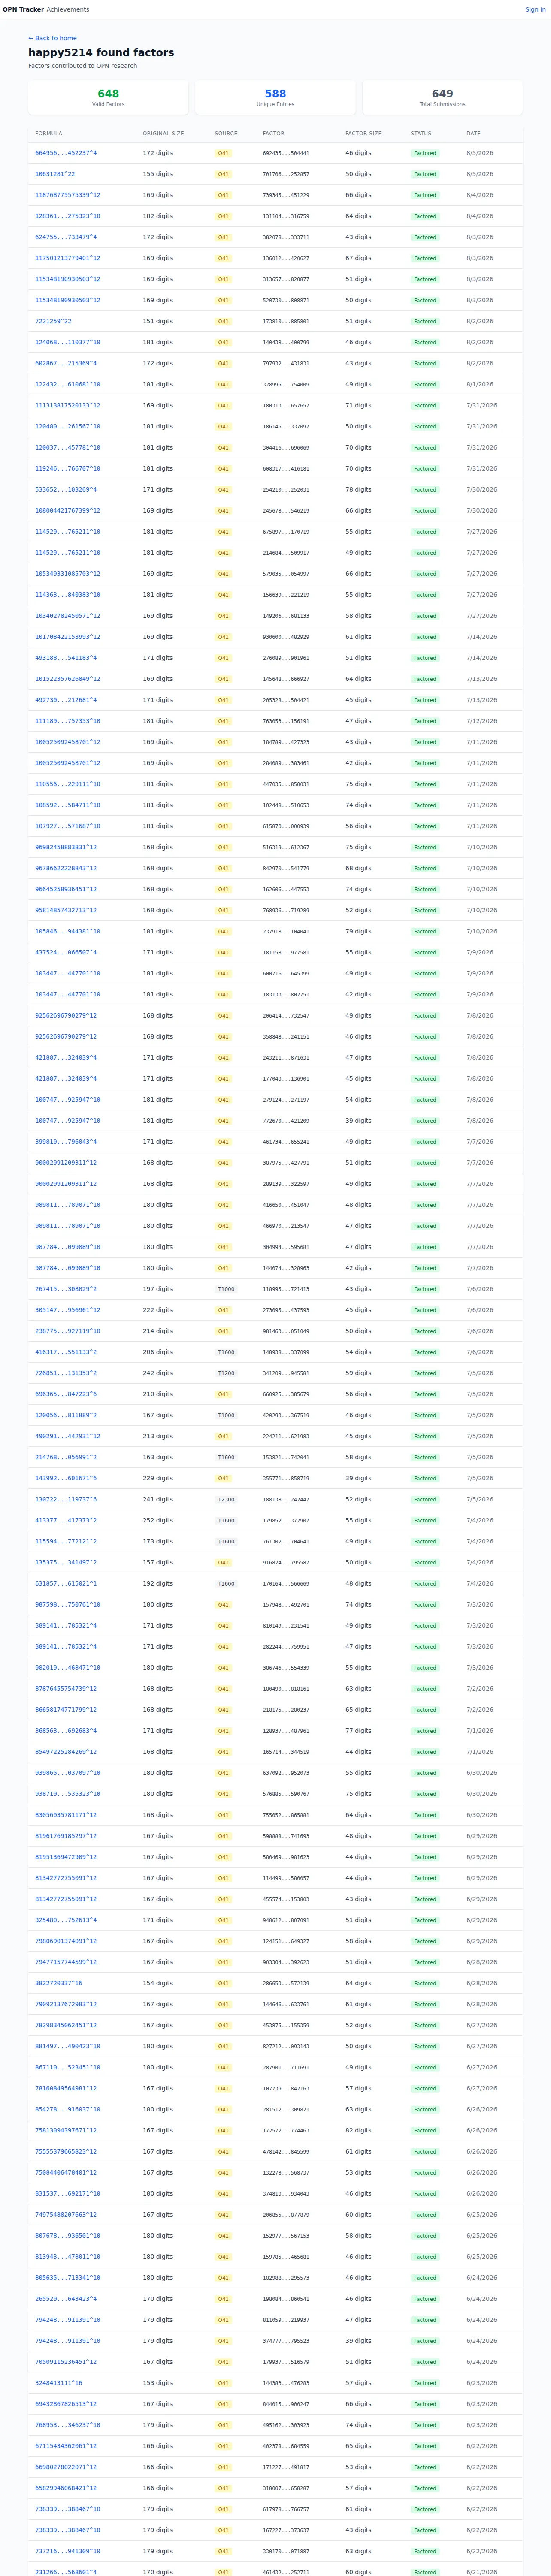This screenshot has height=2576, width=551.
Task: Go back using the Back to home link
Action: tap(52, 38)
